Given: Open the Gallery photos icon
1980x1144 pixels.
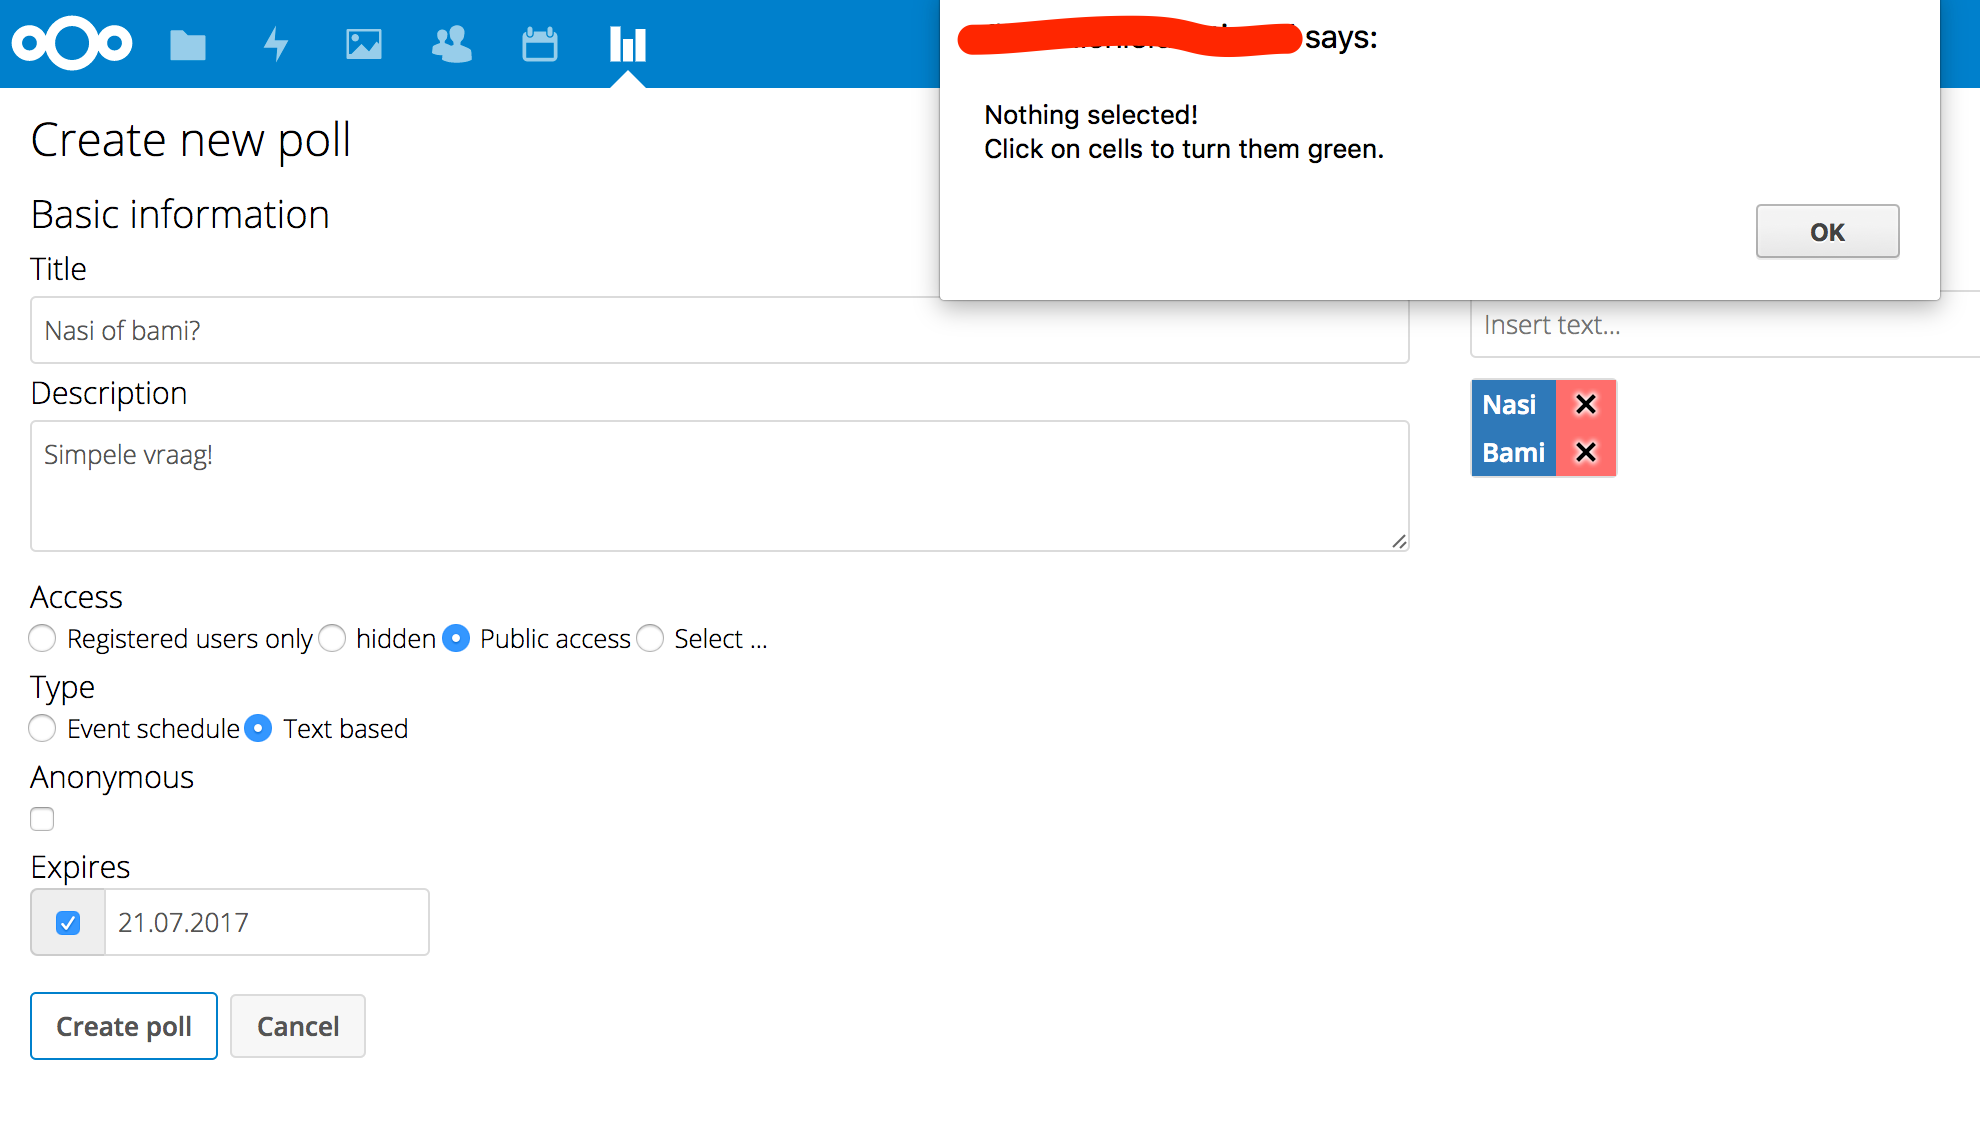Looking at the screenshot, I should 364,45.
